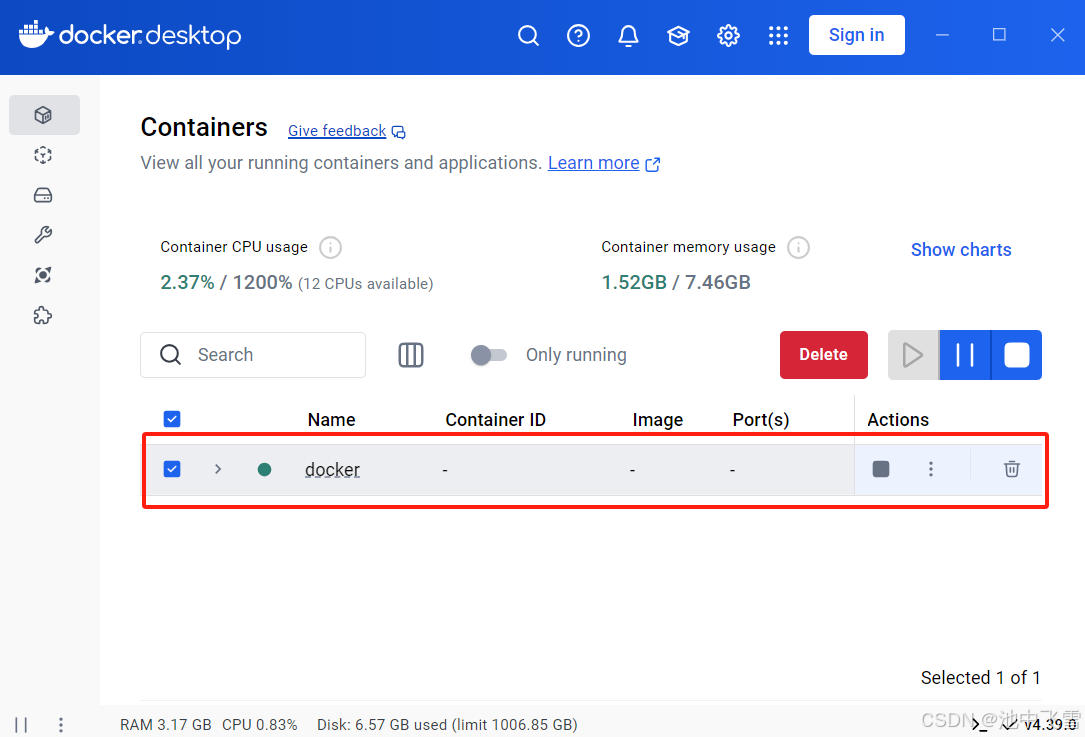The width and height of the screenshot is (1085, 737).
Task: Open the apps grid menu icon
Action: (778, 35)
